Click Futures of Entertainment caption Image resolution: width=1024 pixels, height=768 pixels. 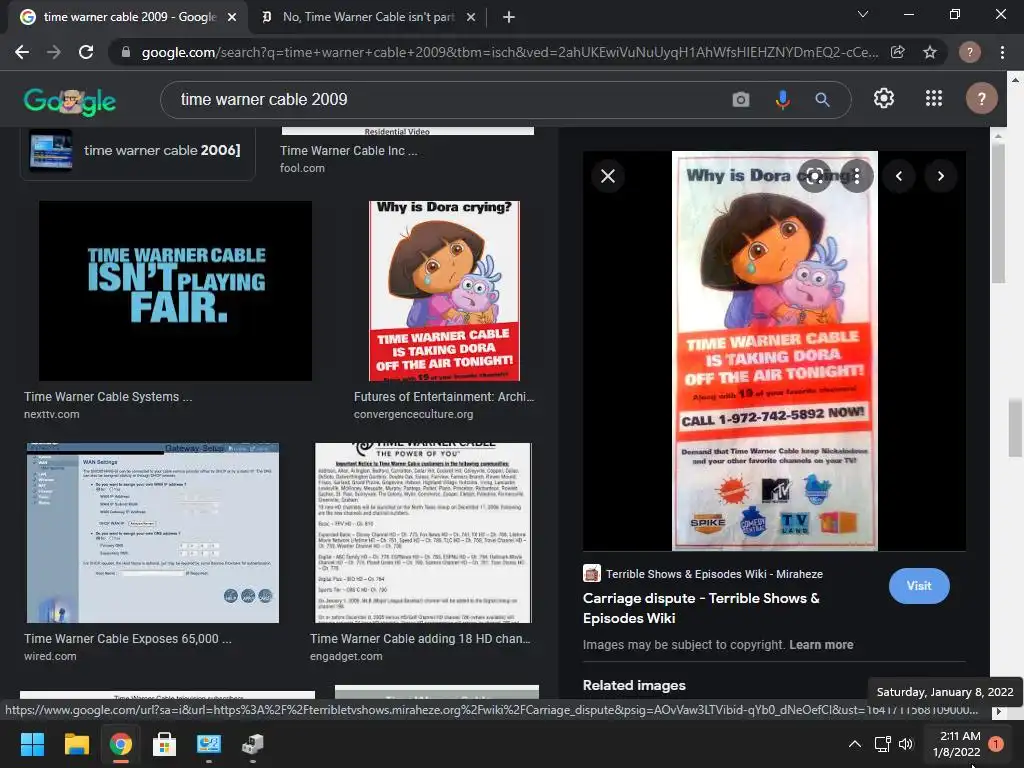tap(444, 397)
